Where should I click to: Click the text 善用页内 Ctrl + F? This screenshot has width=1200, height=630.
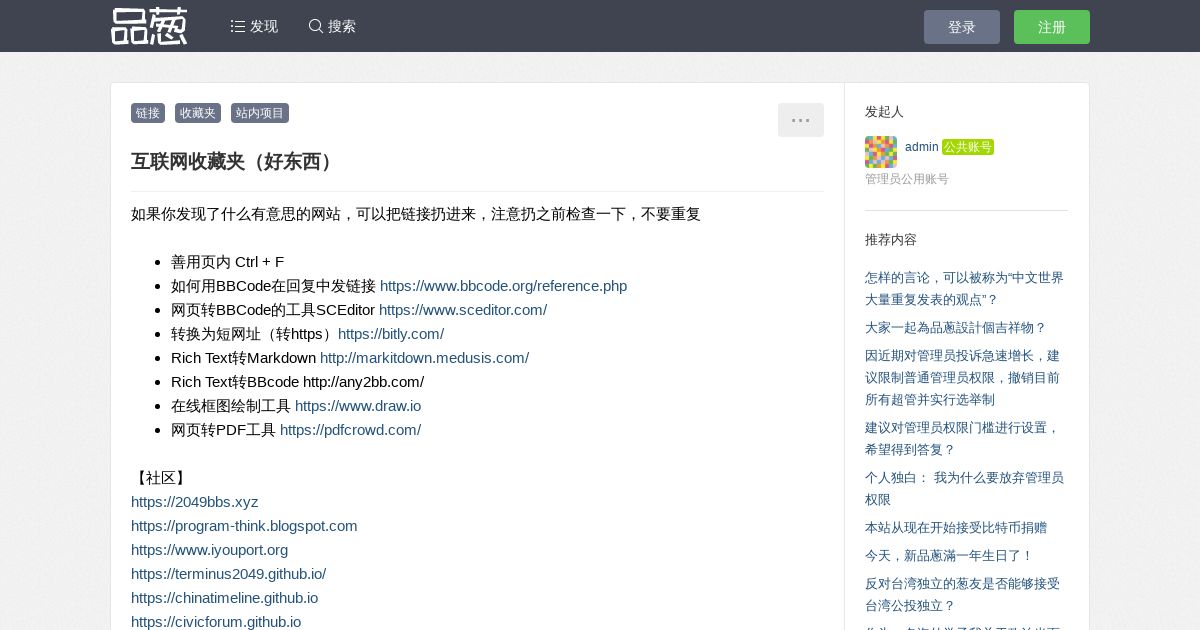tap(228, 262)
